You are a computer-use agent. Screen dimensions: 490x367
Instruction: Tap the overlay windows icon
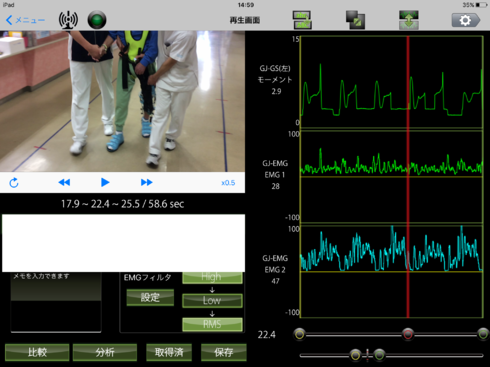pyautogui.click(x=355, y=20)
